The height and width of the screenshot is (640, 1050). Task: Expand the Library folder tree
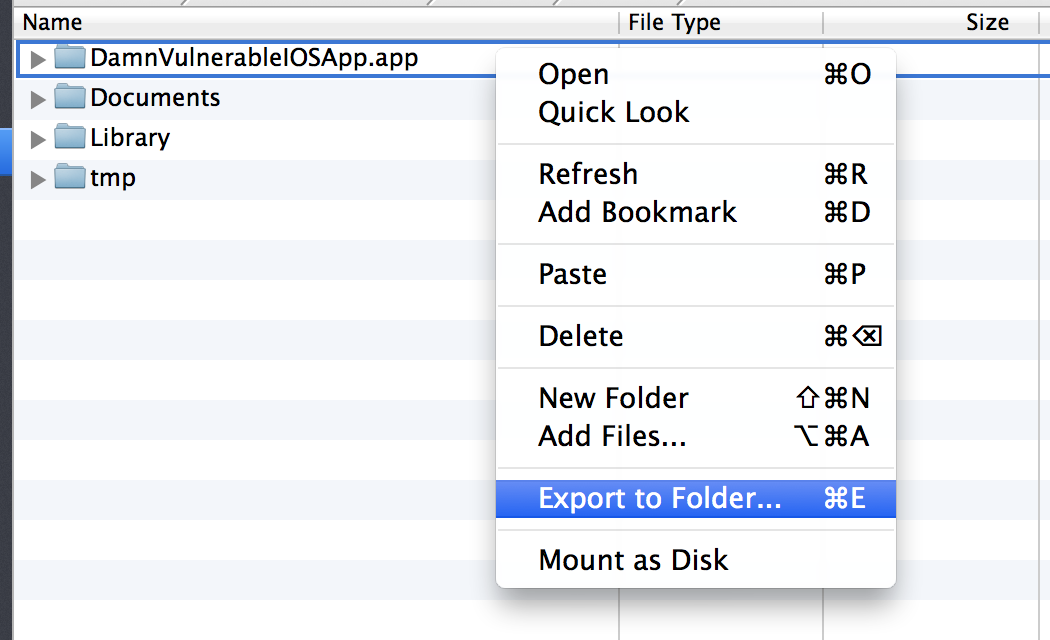click(x=38, y=139)
